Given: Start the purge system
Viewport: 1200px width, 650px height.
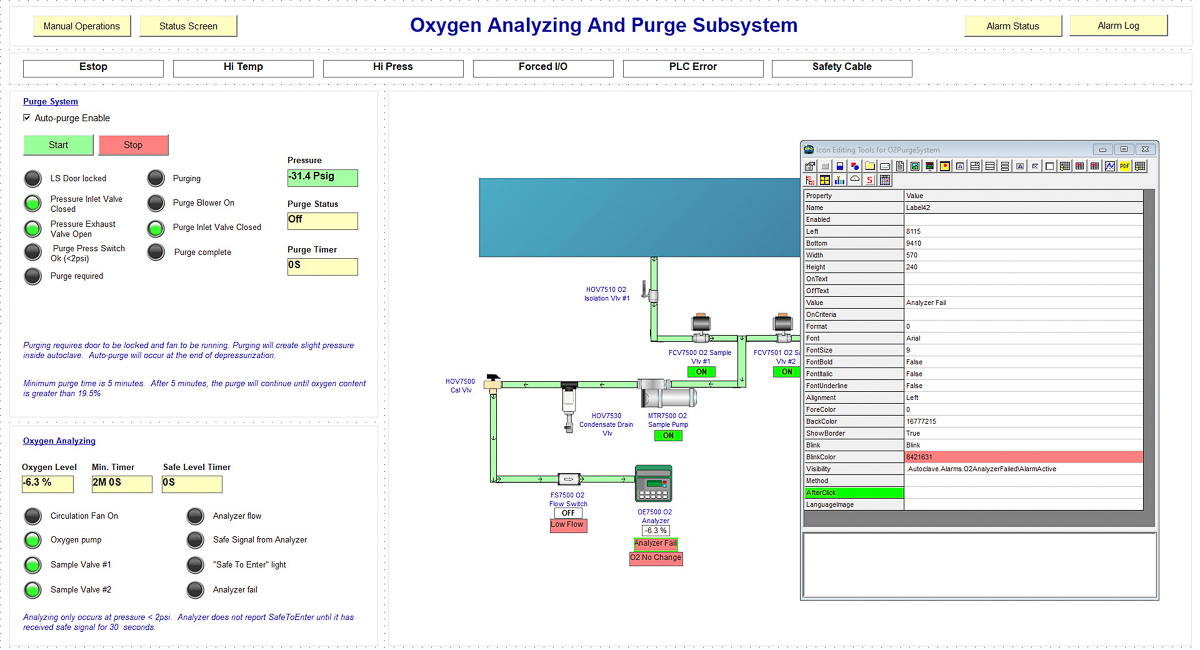Looking at the screenshot, I should click(58, 145).
